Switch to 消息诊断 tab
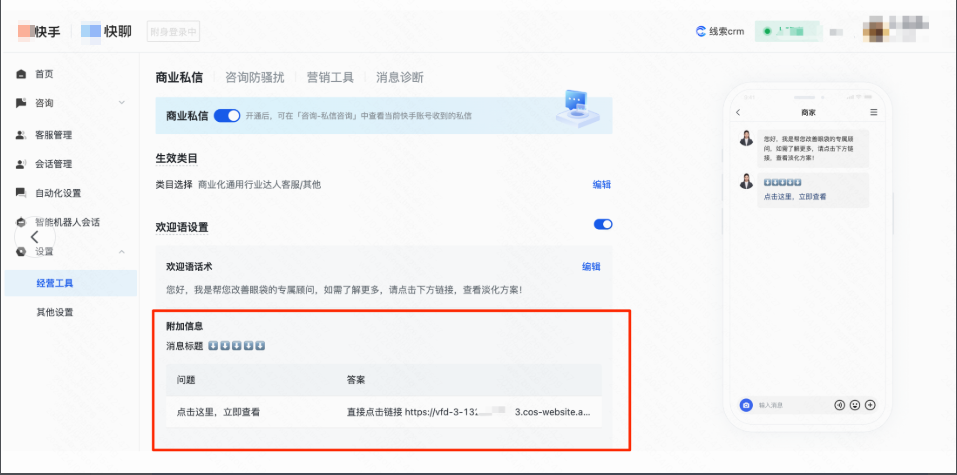The image size is (957, 475). point(400,78)
